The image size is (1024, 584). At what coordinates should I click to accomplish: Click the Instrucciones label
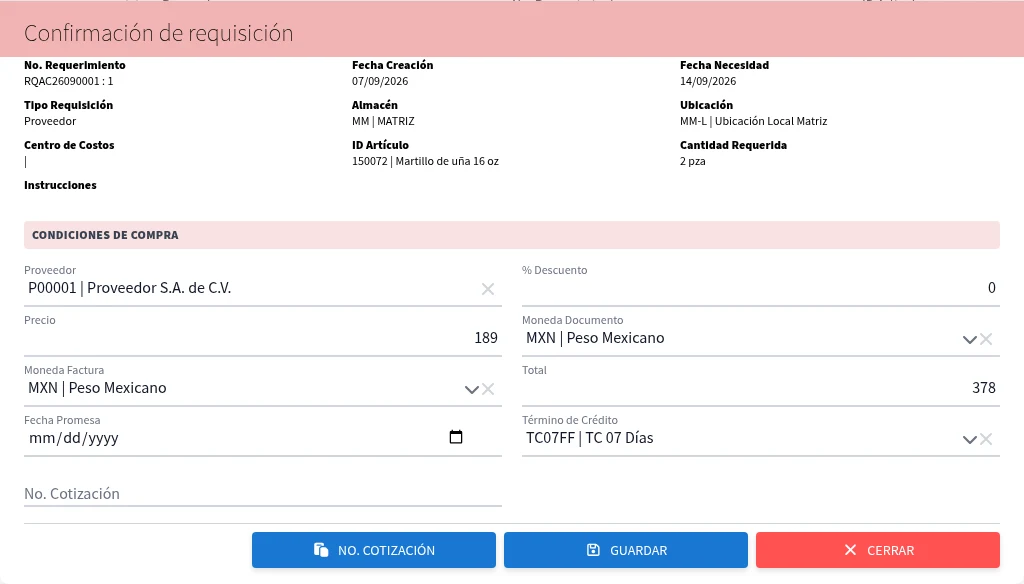(60, 185)
